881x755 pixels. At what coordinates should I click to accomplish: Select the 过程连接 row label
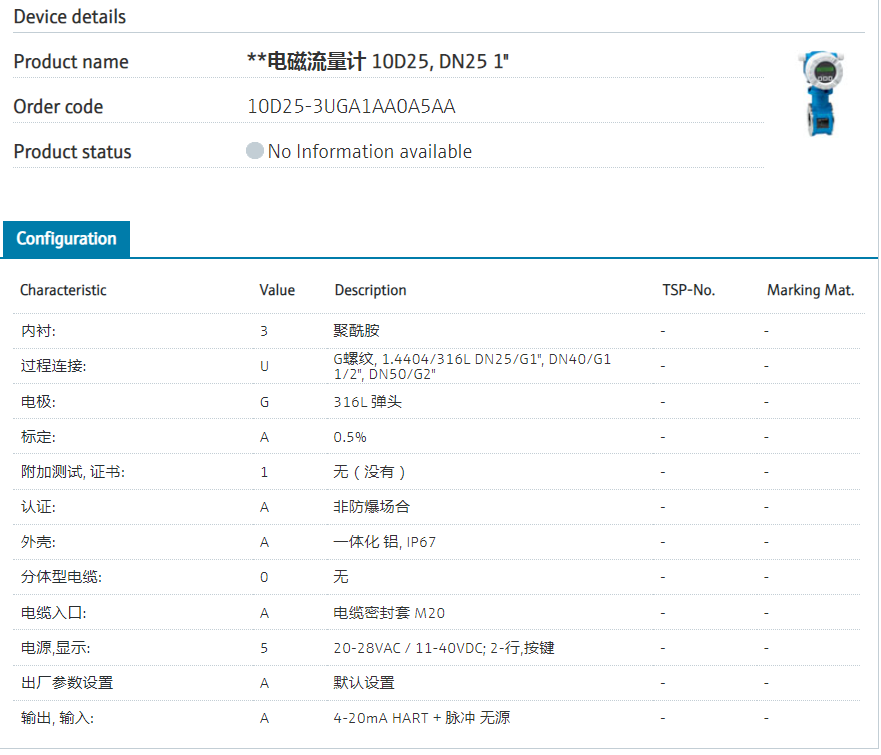pos(53,366)
